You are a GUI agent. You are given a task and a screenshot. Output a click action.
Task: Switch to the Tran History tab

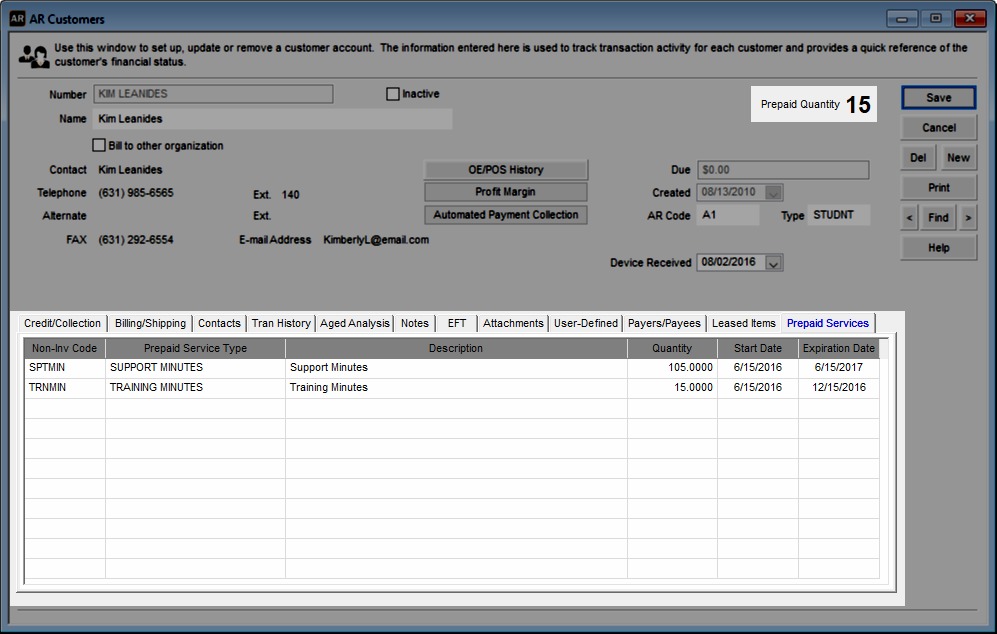[280, 323]
